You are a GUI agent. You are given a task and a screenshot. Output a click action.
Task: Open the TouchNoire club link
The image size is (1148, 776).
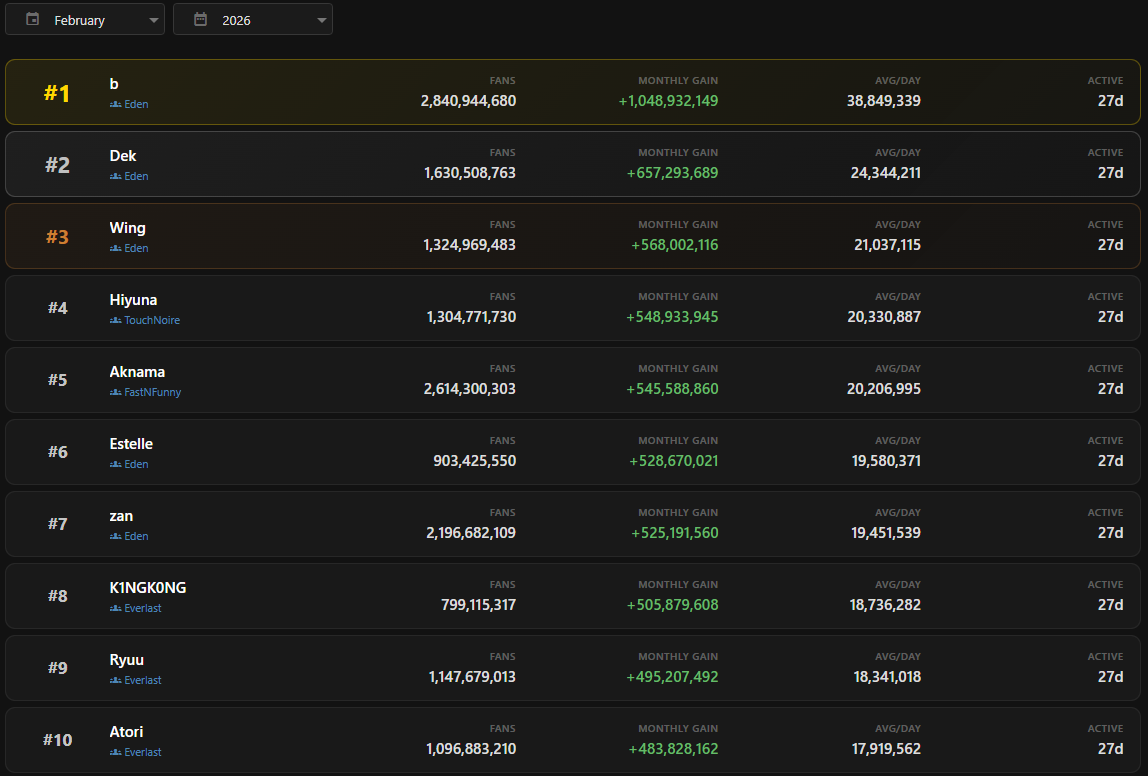pos(152,321)
